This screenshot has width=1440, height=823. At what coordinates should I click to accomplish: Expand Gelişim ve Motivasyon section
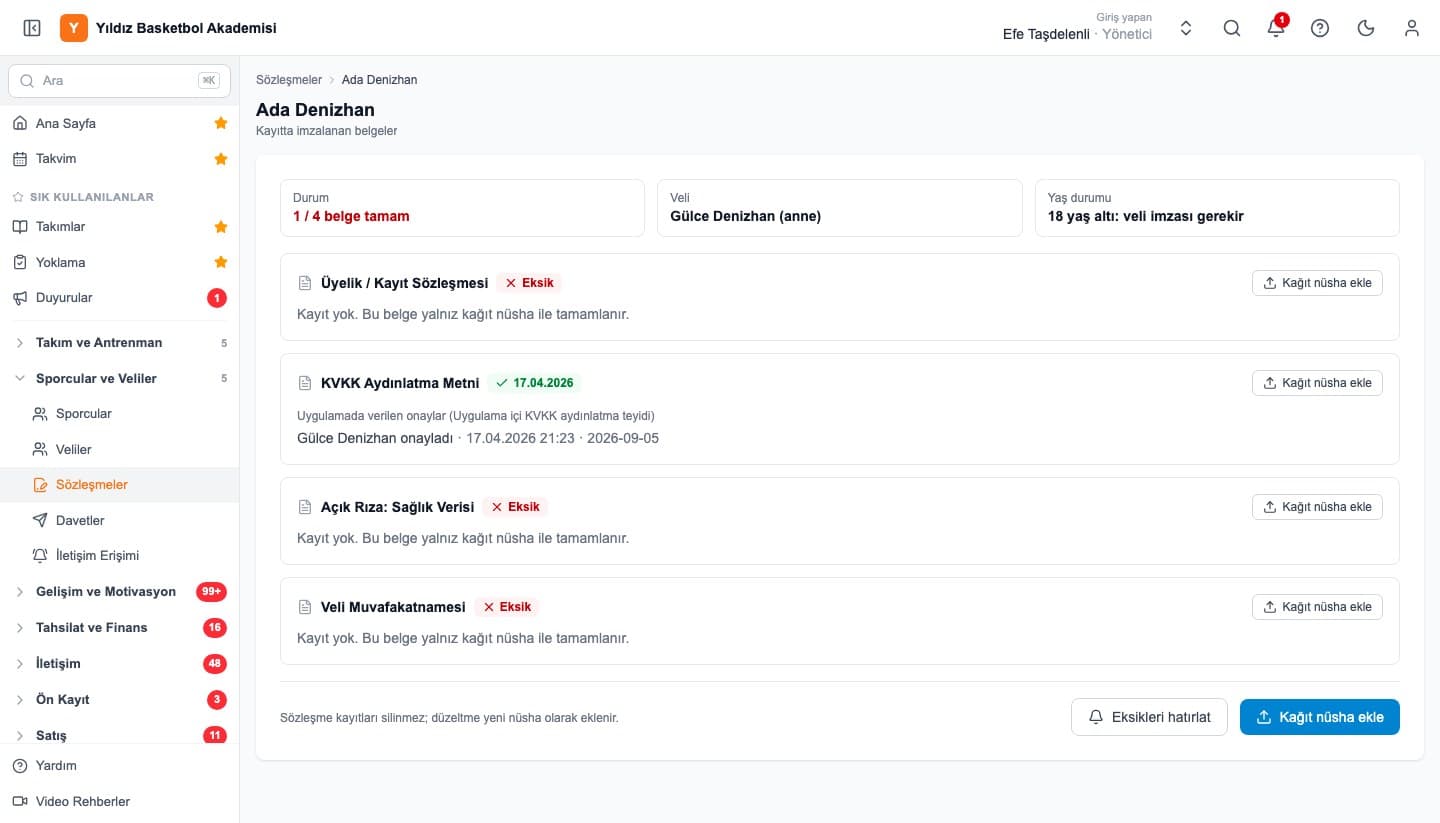[119, 592]
